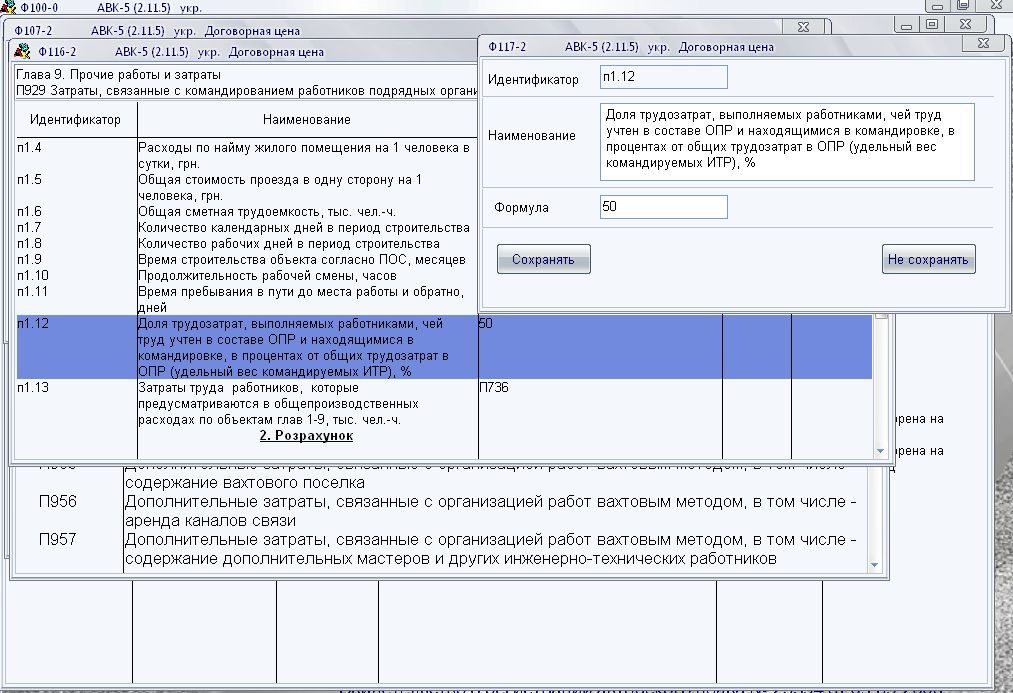Image resolution: width=1013 pixels, height=693 pixels.
Task: Click inside the Наименование text area
Action: tap(787, 141)
